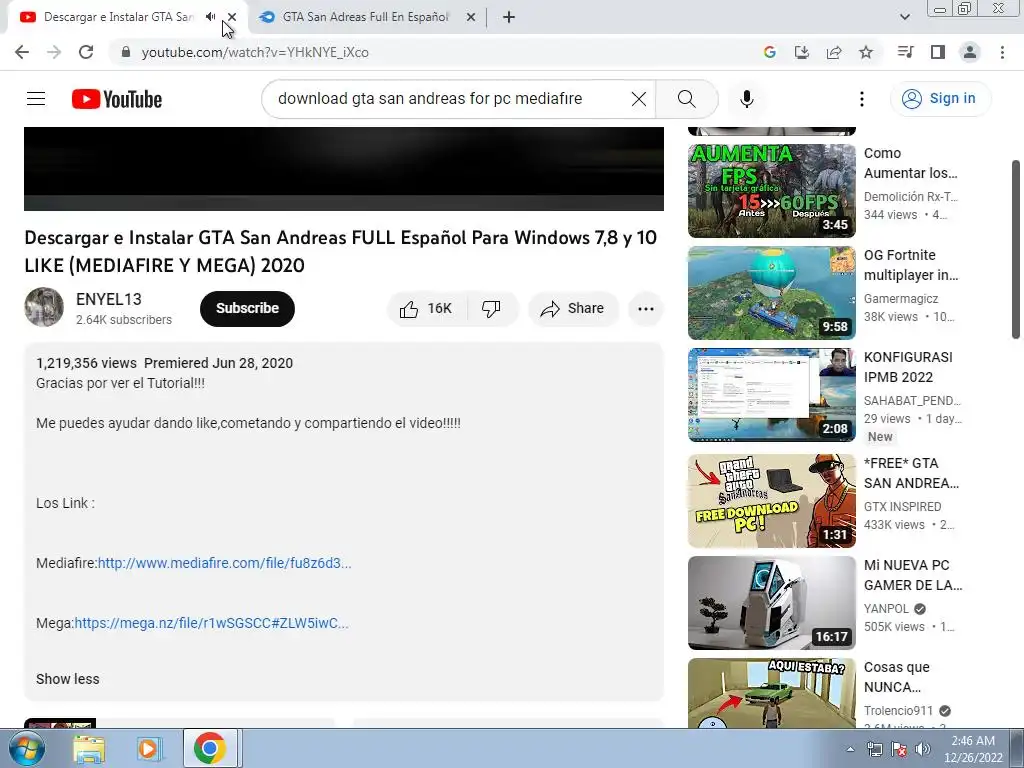Collapse description with Show less

point(68,679)
